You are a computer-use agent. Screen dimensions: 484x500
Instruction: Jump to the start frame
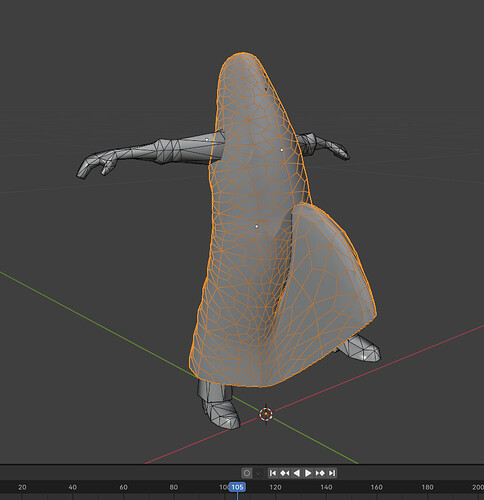[x=273, y=473]
